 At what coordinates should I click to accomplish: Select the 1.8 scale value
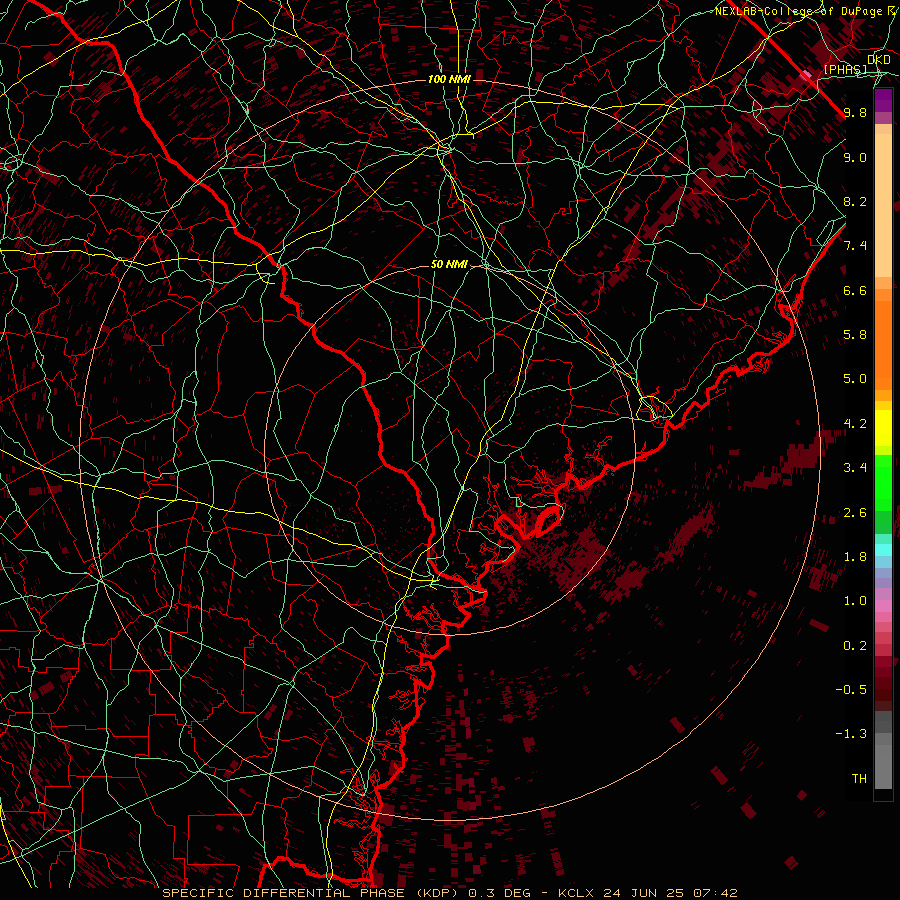coord(855,557)
